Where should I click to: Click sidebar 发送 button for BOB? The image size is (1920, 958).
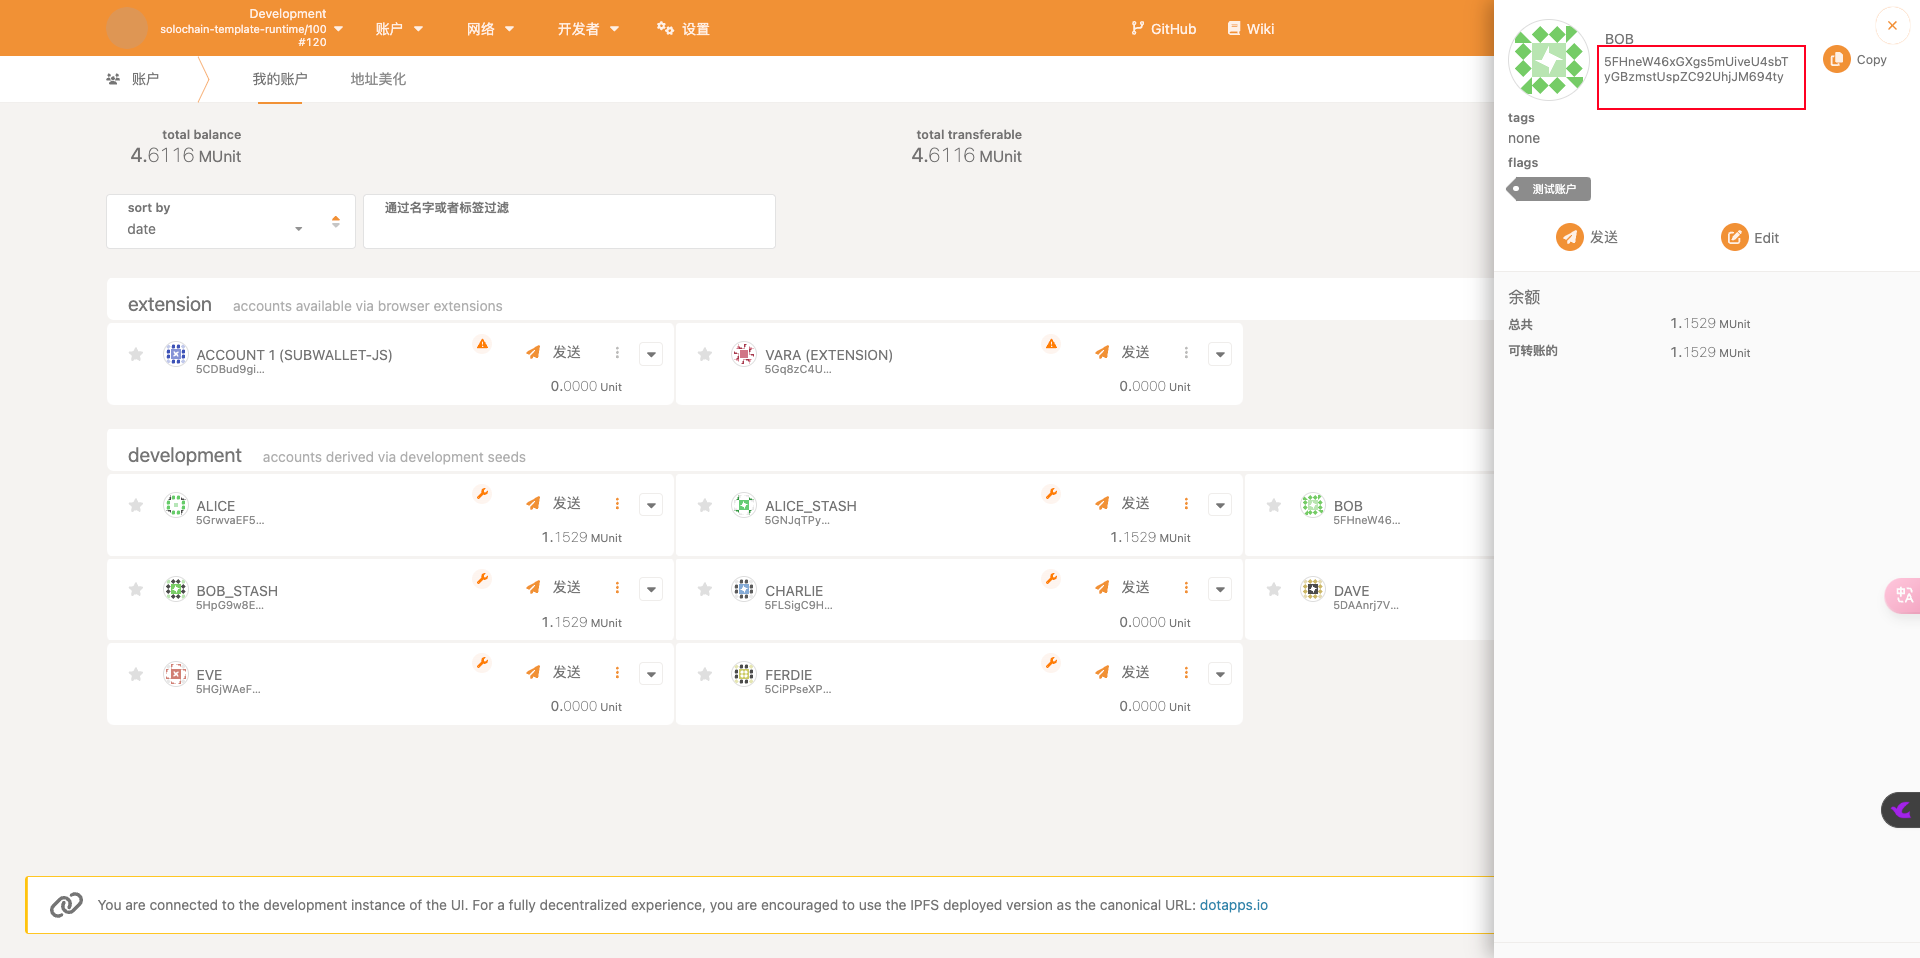(1587, 237)
